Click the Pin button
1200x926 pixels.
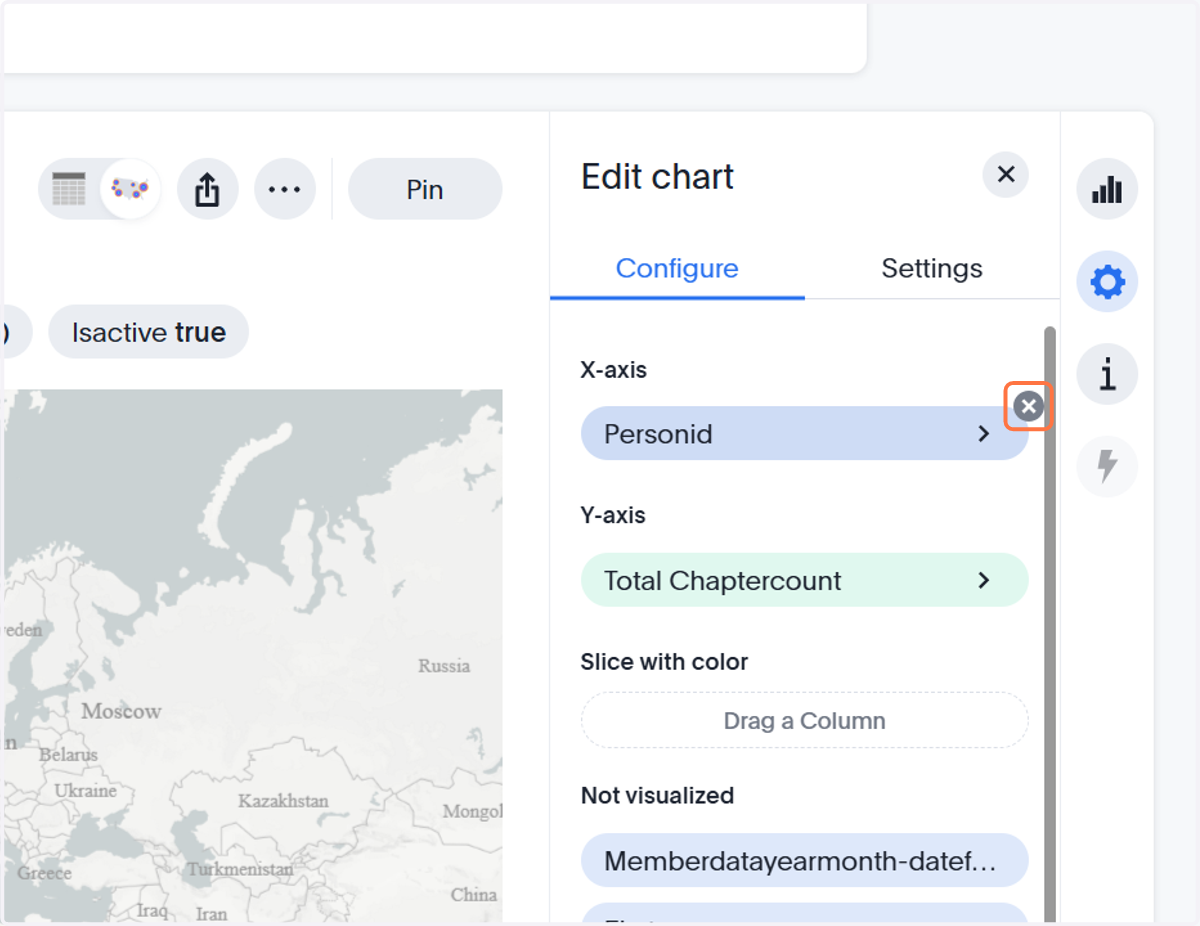(x=425, y=189)
